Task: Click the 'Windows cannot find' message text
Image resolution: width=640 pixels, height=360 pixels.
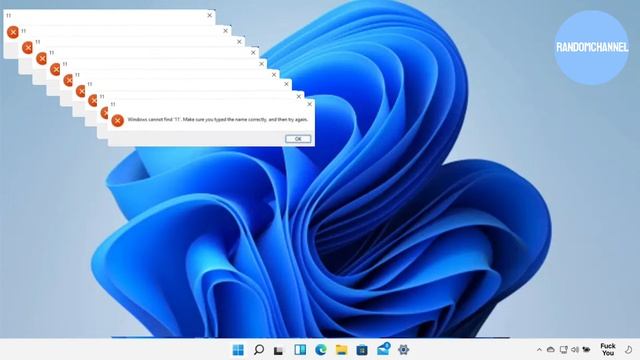Action: click(x=218, y=120)
